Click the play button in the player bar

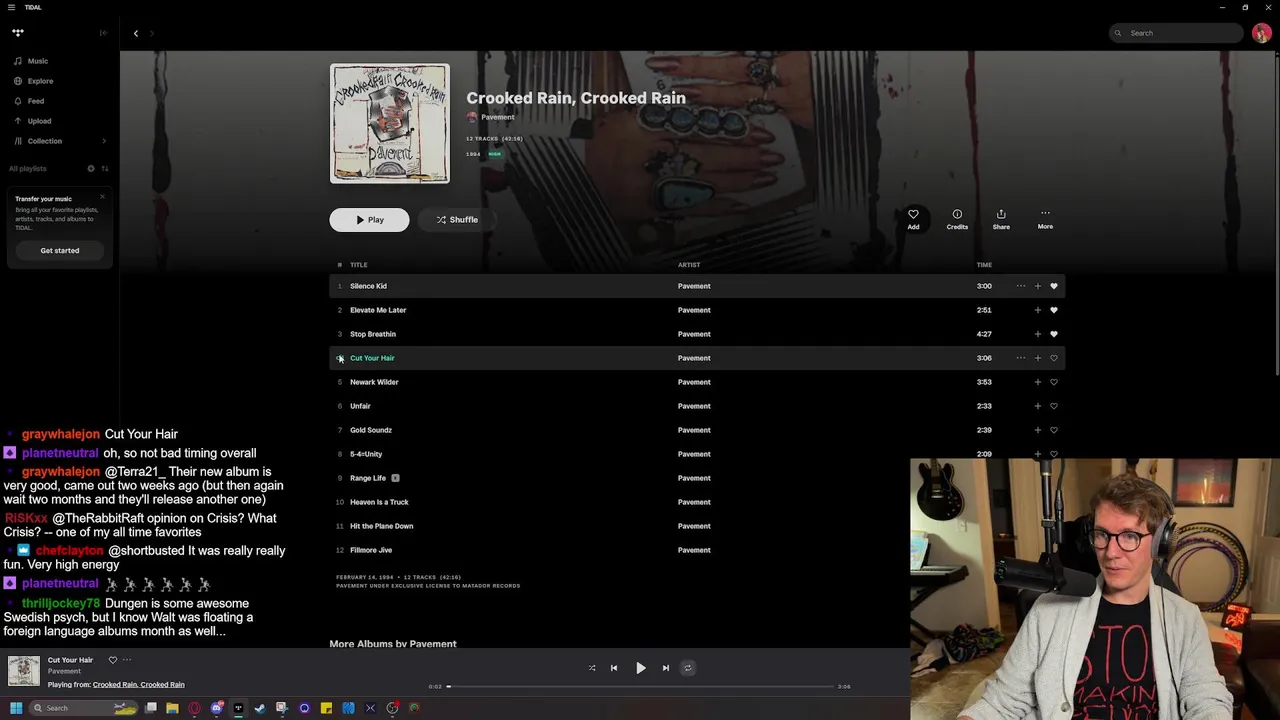[640, 668]
